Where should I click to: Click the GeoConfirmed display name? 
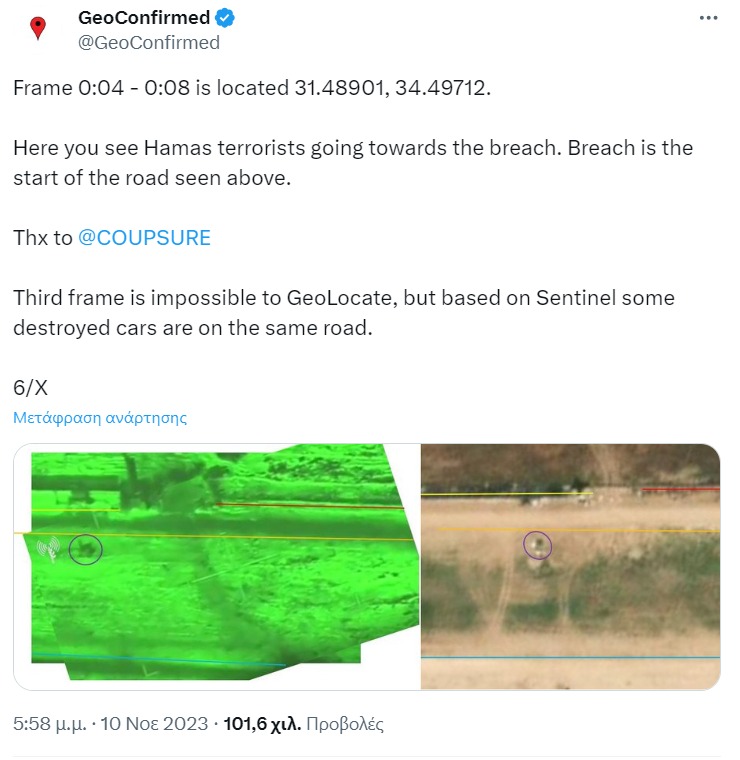[x=143, y=18]
